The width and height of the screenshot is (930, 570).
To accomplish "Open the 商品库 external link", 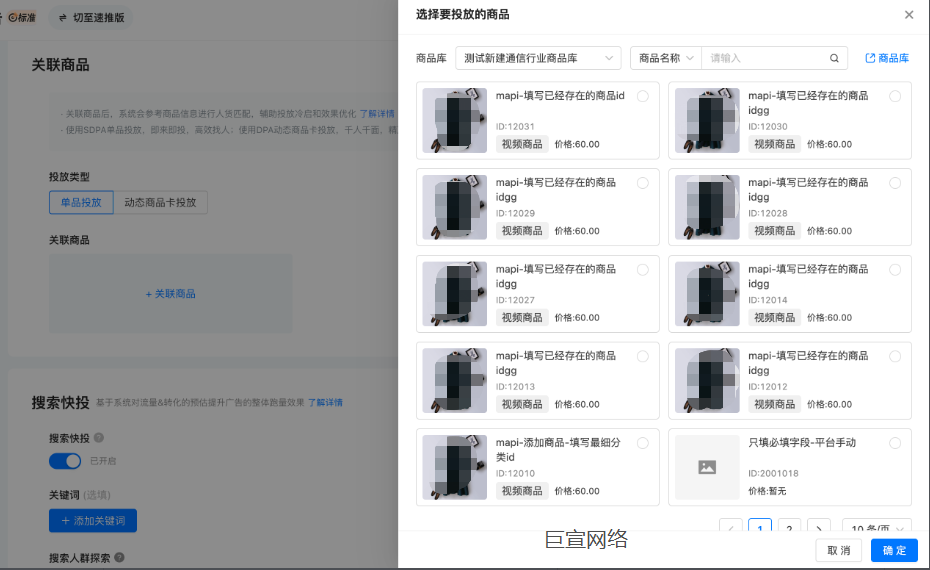I will pos(887,58).
